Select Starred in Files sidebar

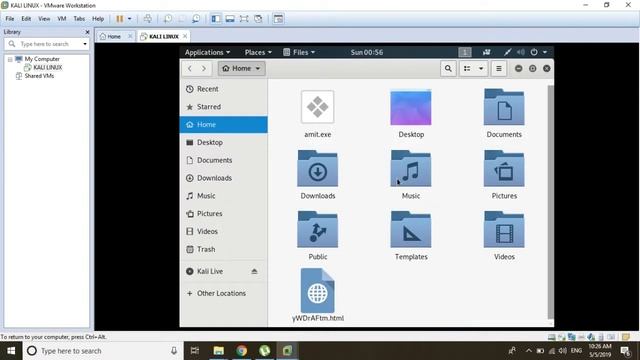[224, 107]
